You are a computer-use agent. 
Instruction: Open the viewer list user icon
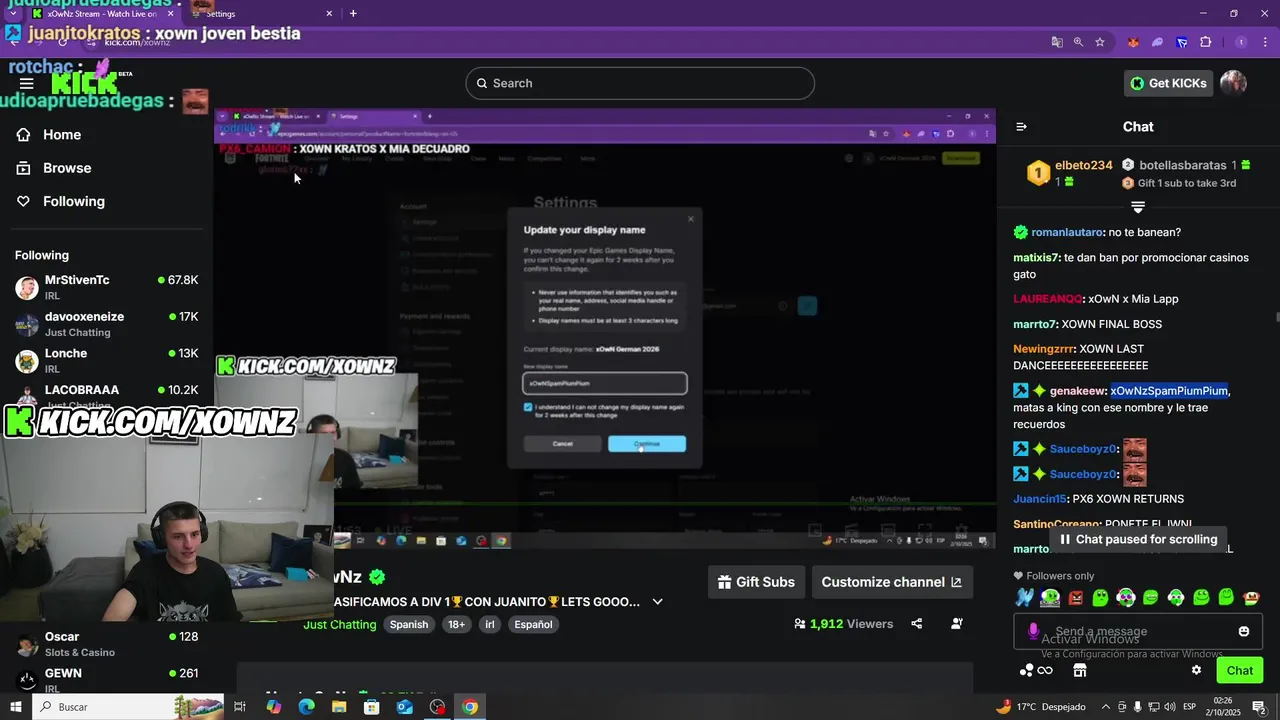[x=957, y=624]
